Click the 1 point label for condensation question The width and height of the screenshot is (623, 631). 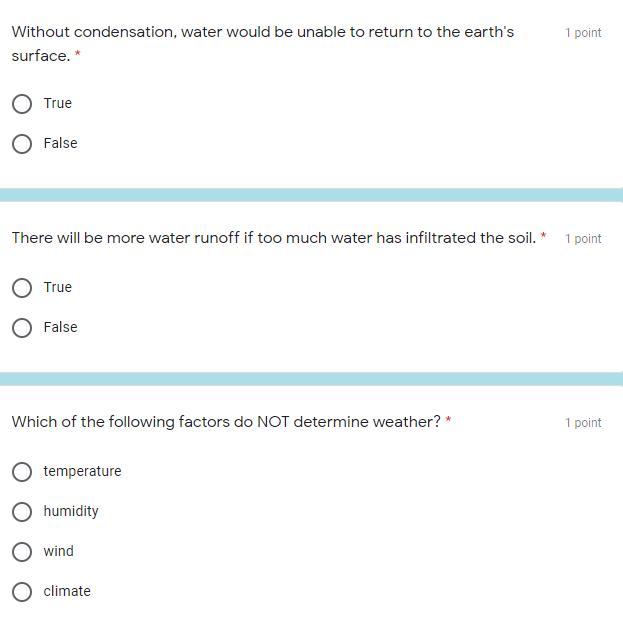583,33
